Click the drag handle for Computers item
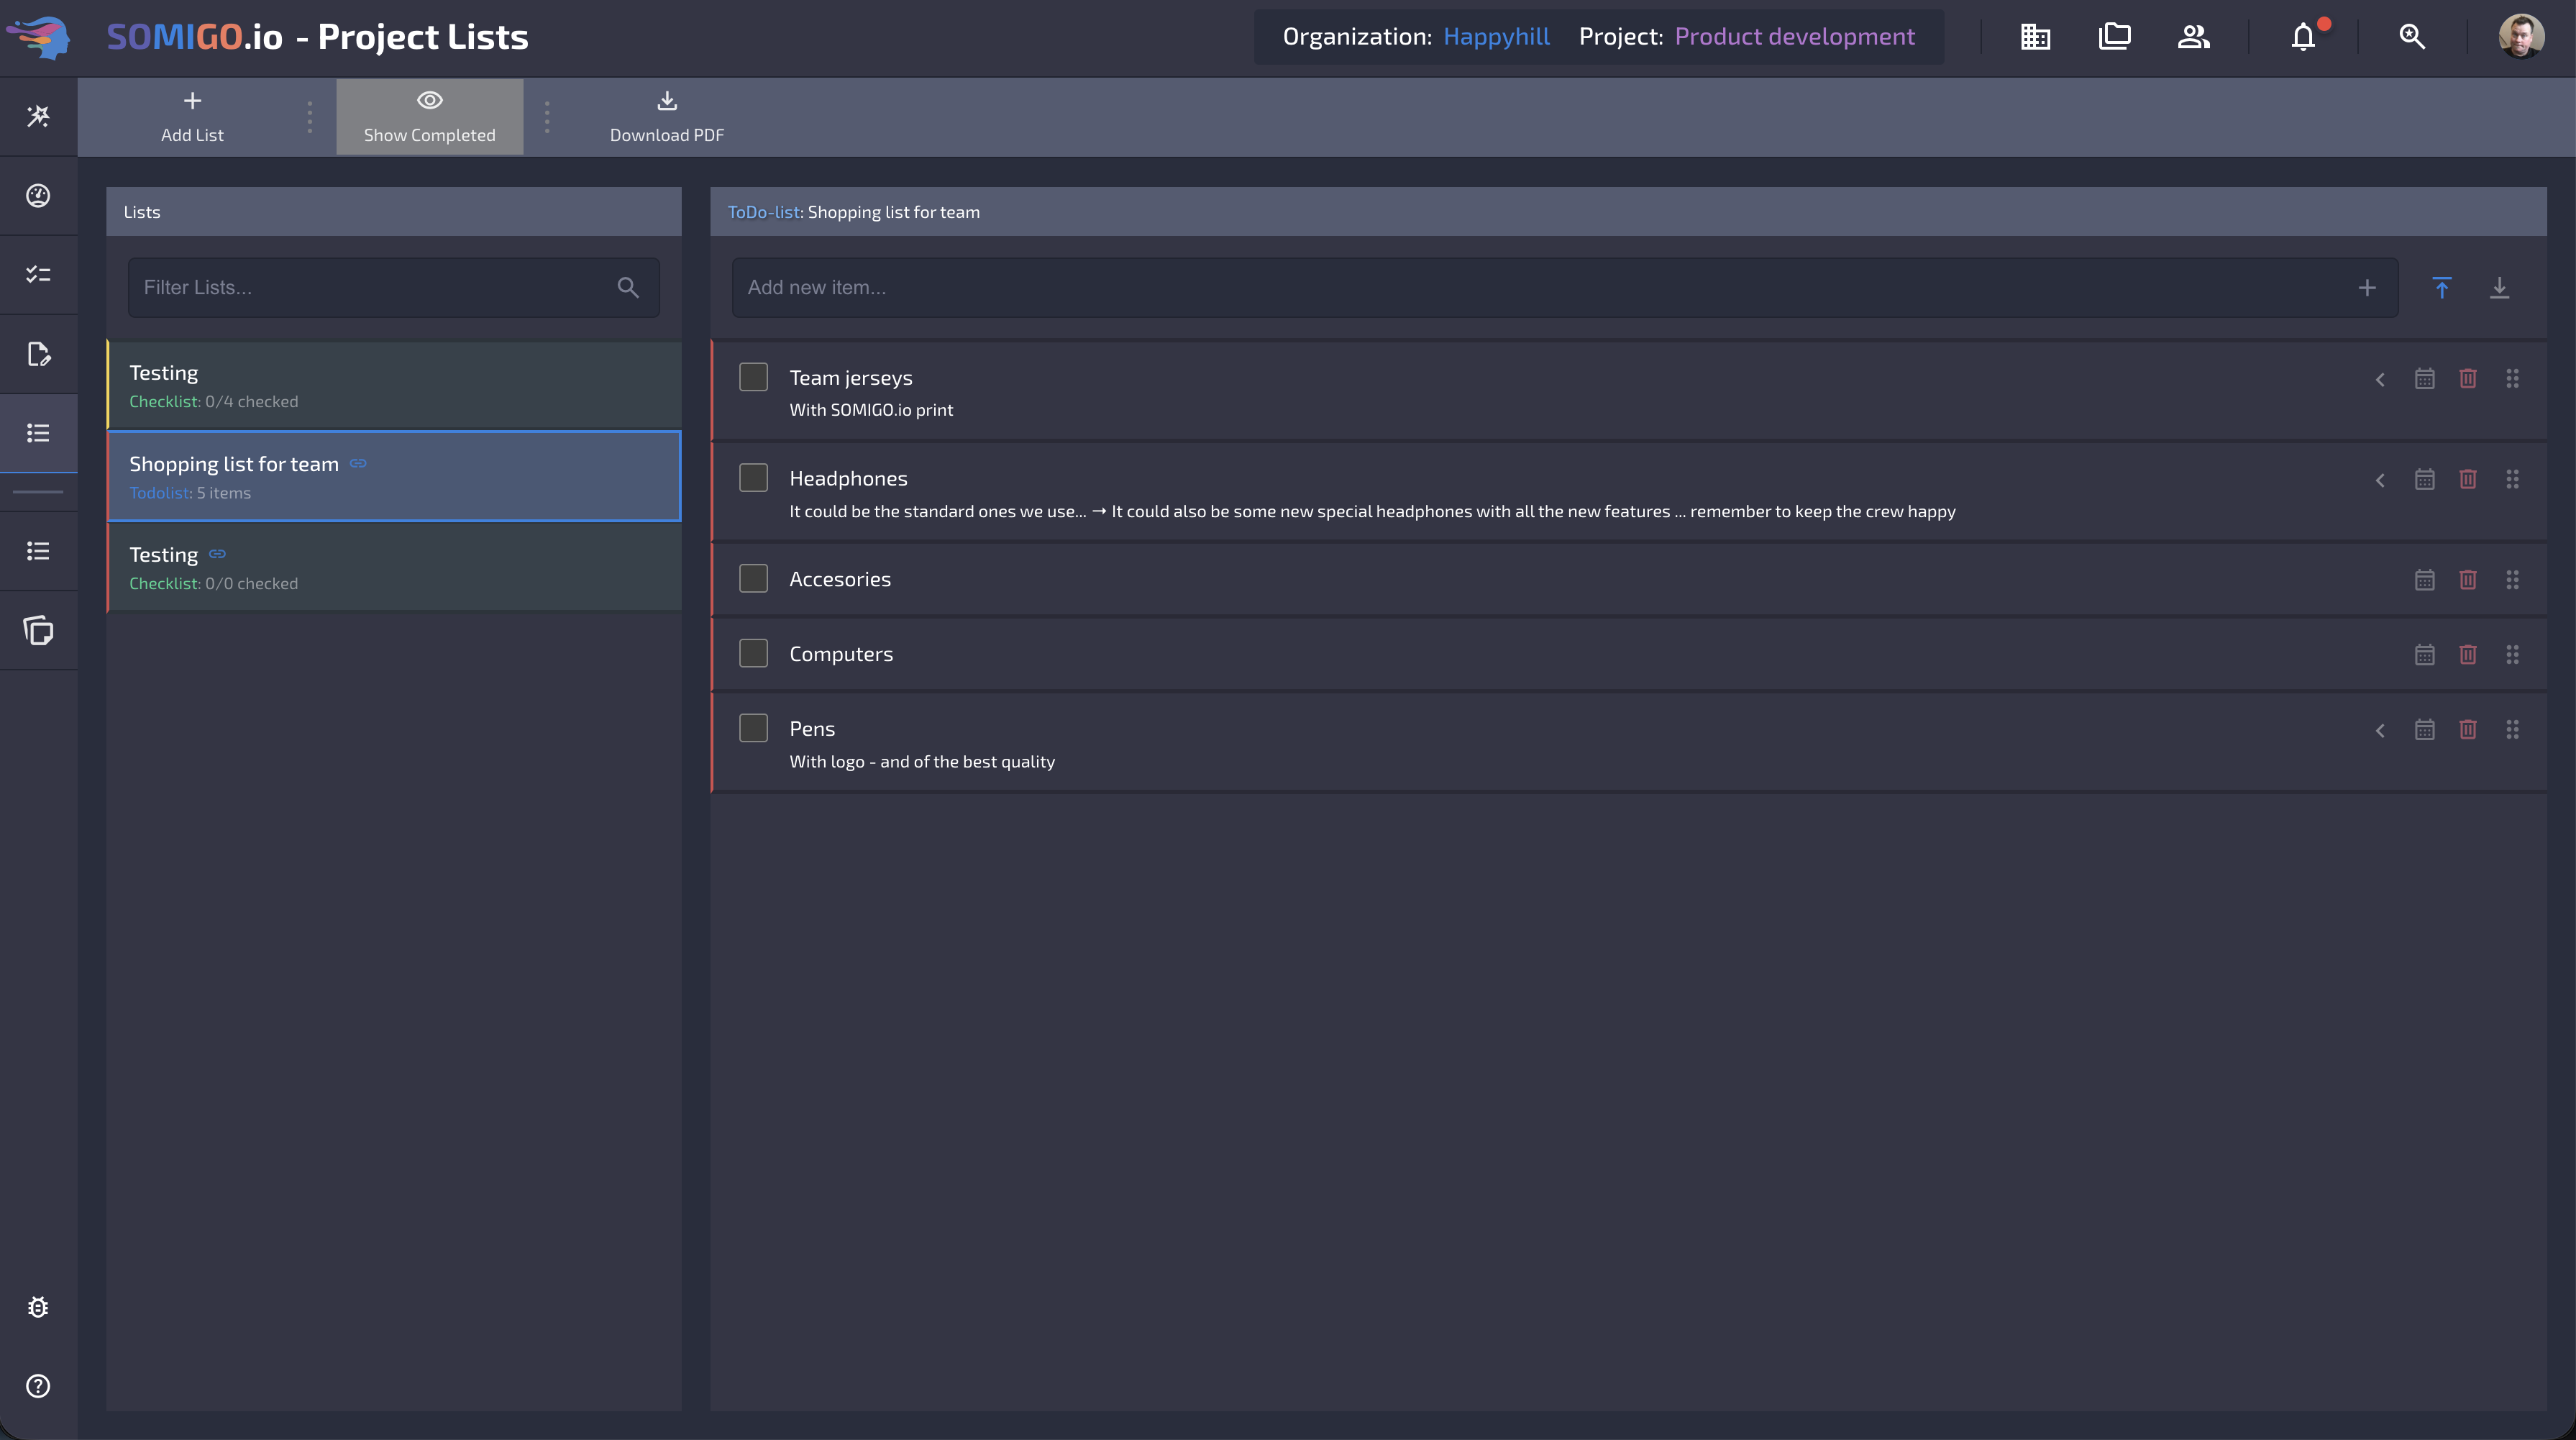 (2512, 655)
